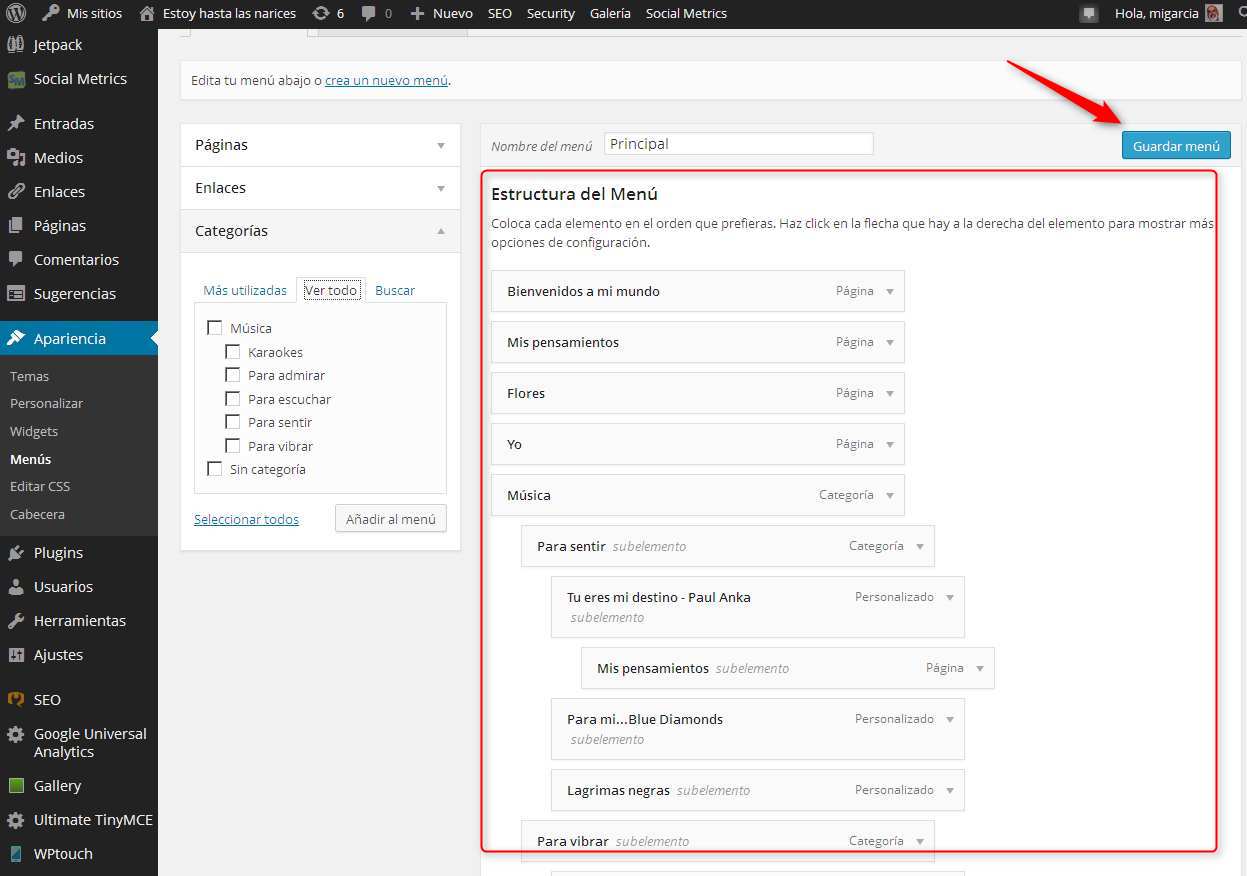Click the WPtouch sidebar icon
Screen dimensions: 1247x876
pos(64,854)
